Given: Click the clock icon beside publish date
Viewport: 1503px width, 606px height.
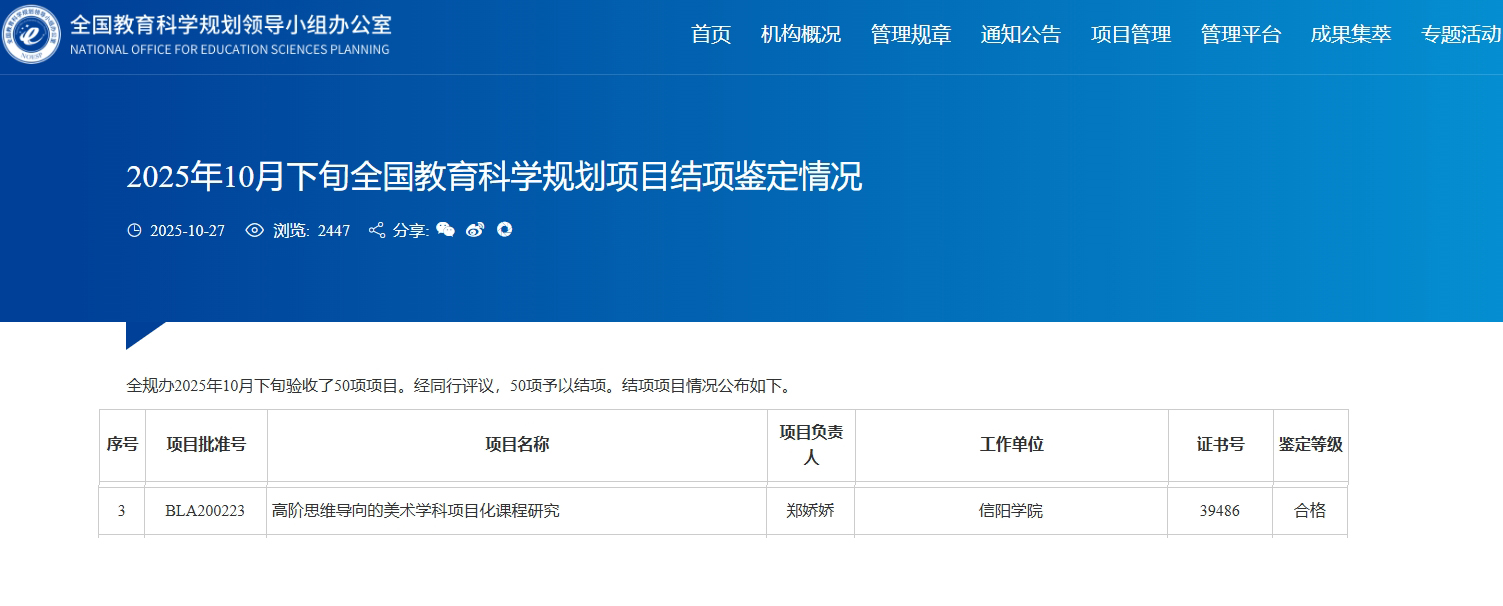Looking at the screenshot, I should [x=135, y=230].
